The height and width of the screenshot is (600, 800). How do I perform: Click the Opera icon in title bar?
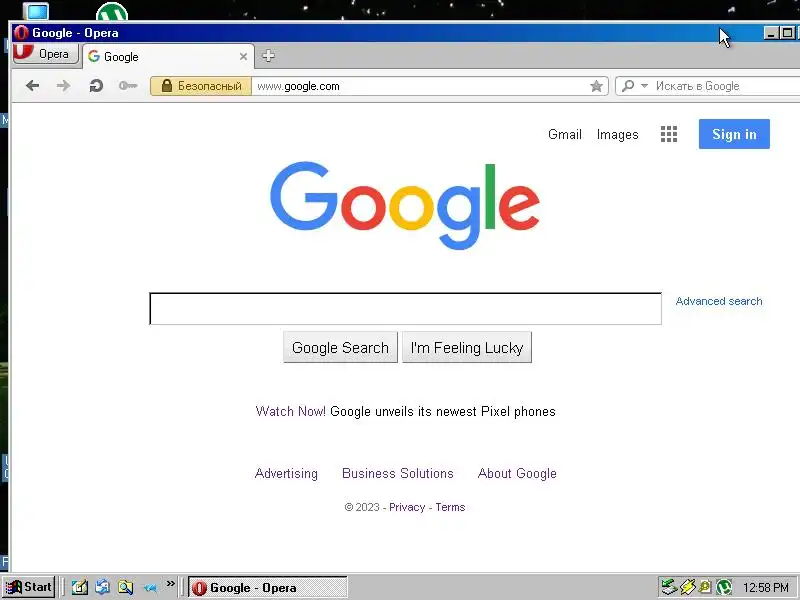(21, 33)
